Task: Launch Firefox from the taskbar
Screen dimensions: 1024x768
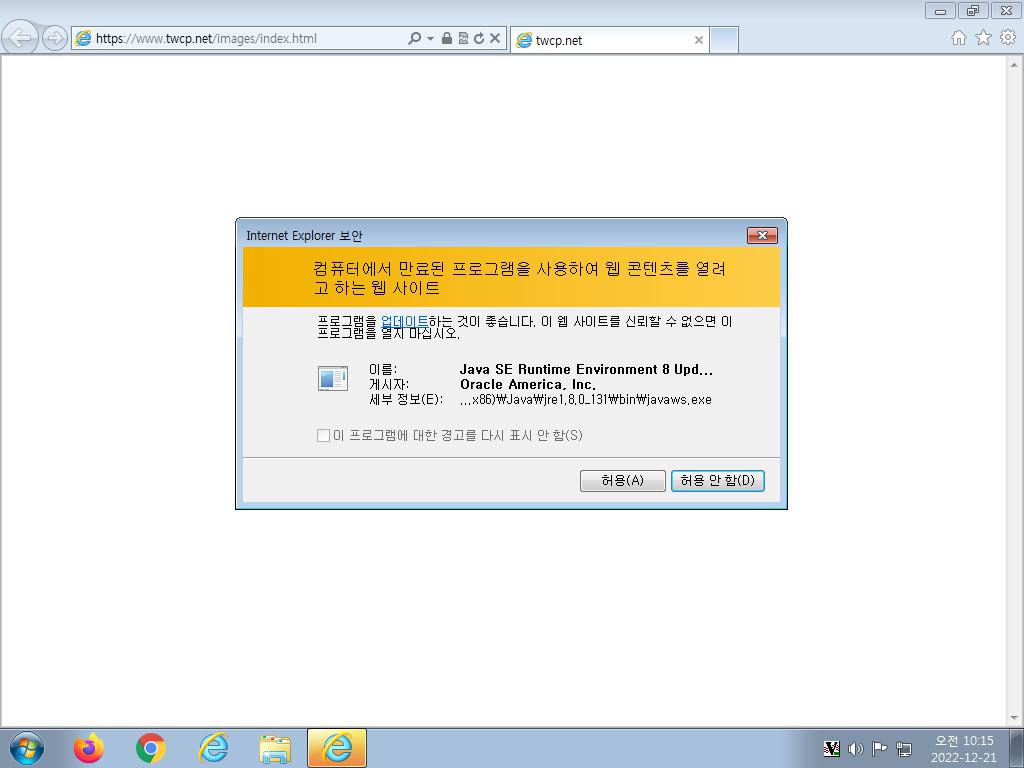Action: tap(89, 748)
